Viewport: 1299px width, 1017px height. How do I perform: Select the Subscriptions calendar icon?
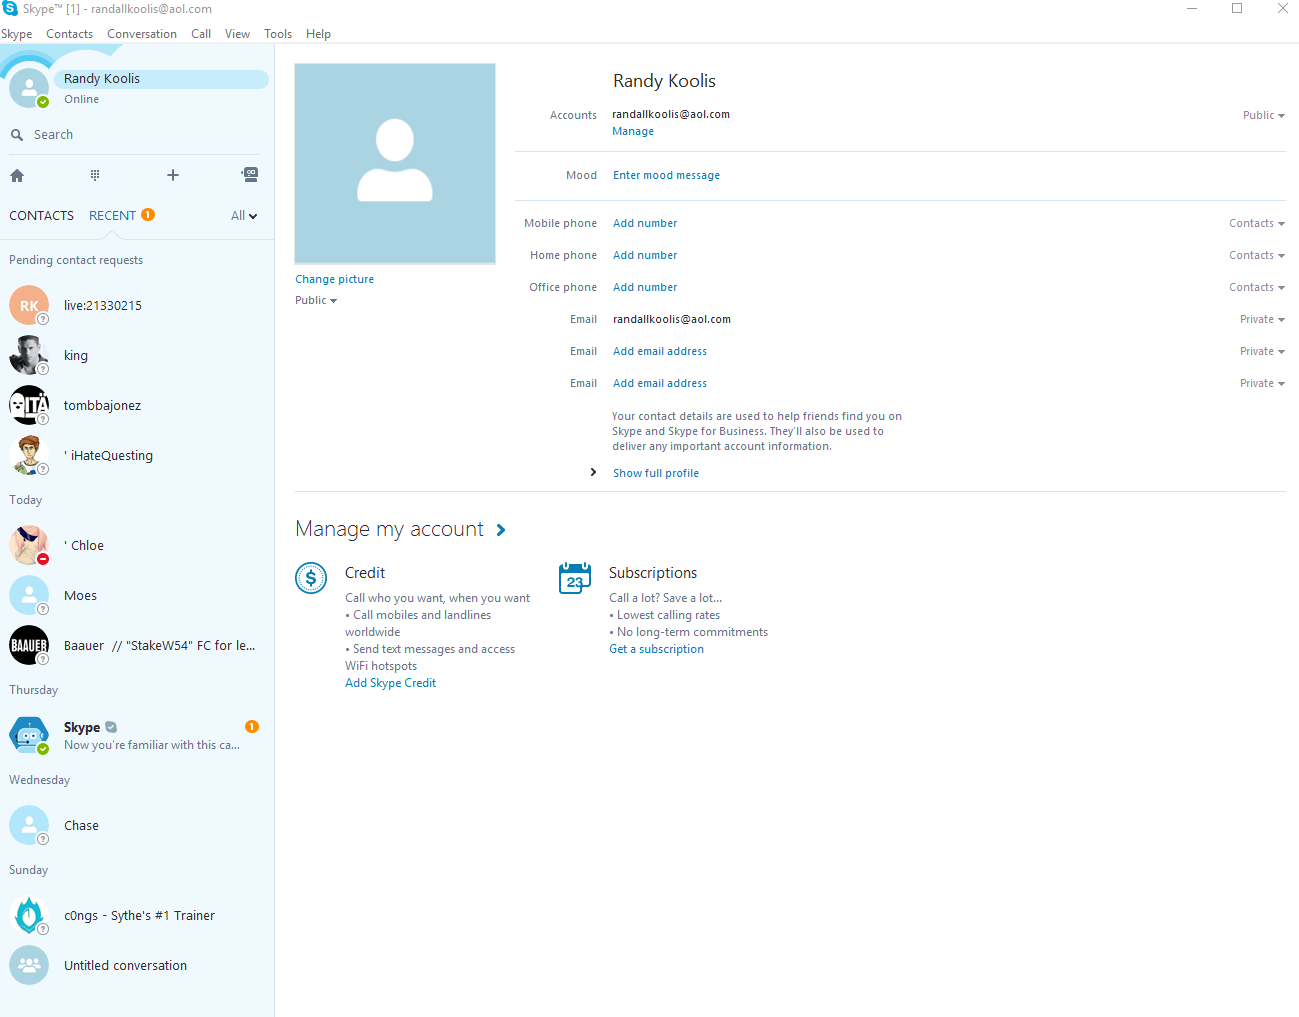tap(575, 578)
